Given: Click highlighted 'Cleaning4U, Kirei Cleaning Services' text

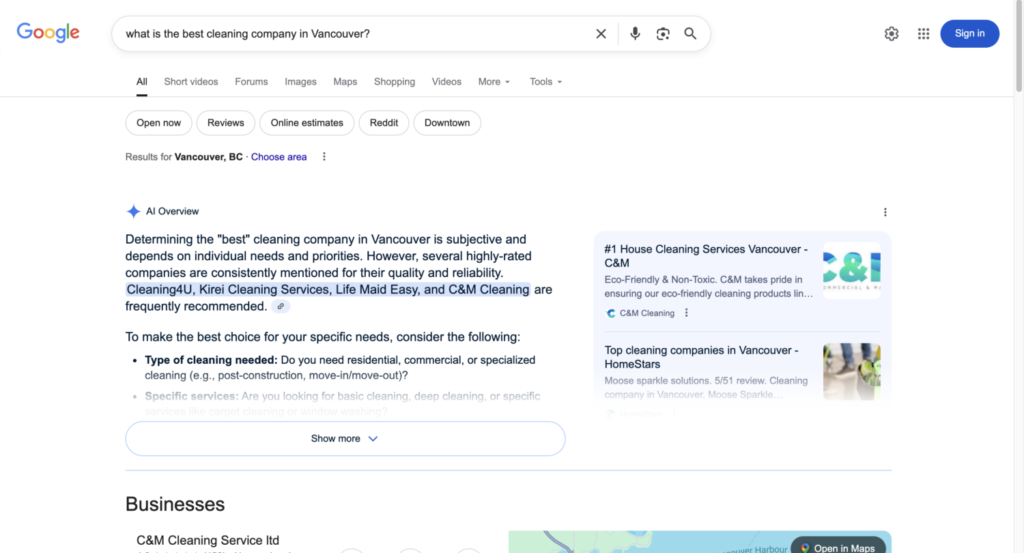Looking at the screenshot, I should coord(328,289).
